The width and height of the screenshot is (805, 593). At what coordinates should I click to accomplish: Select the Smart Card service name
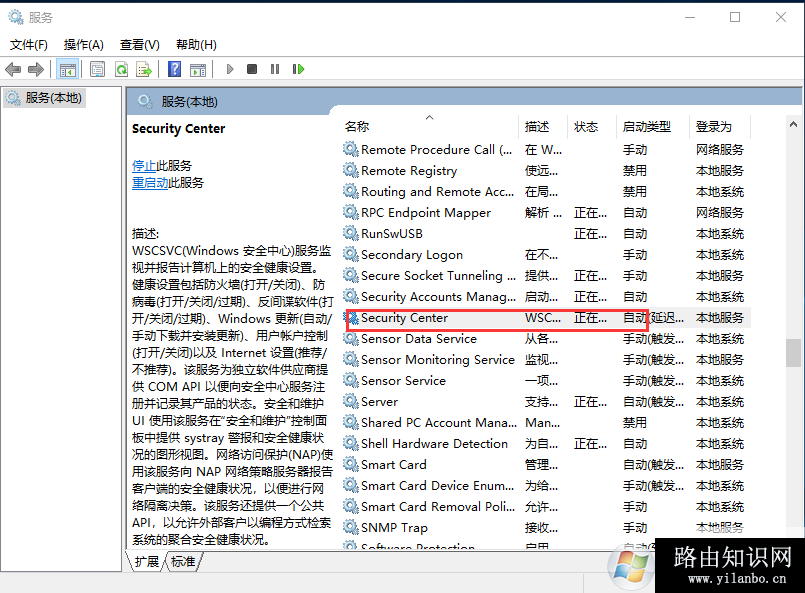point(394,465)
